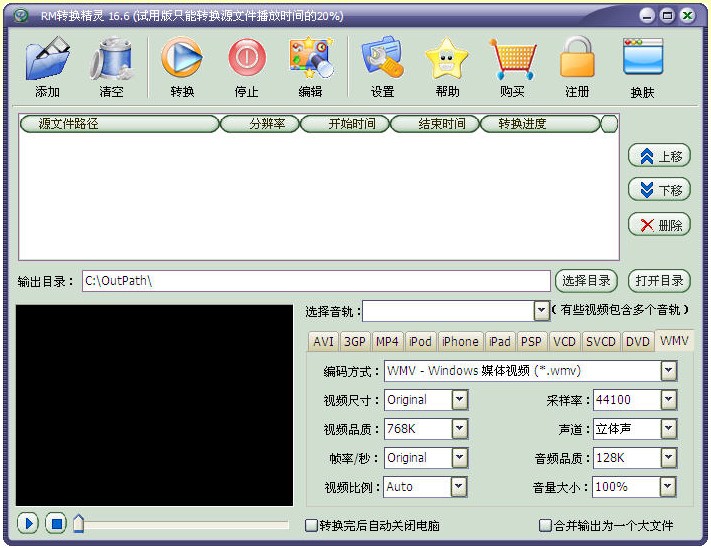Open 帮助 (Help) star icon

447,58
